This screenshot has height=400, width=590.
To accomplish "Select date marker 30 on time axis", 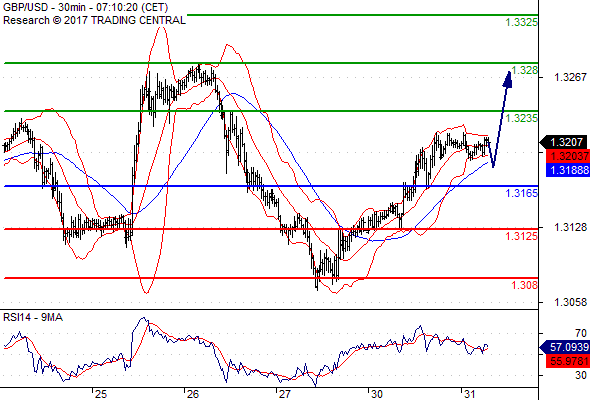I will point(376,394).
